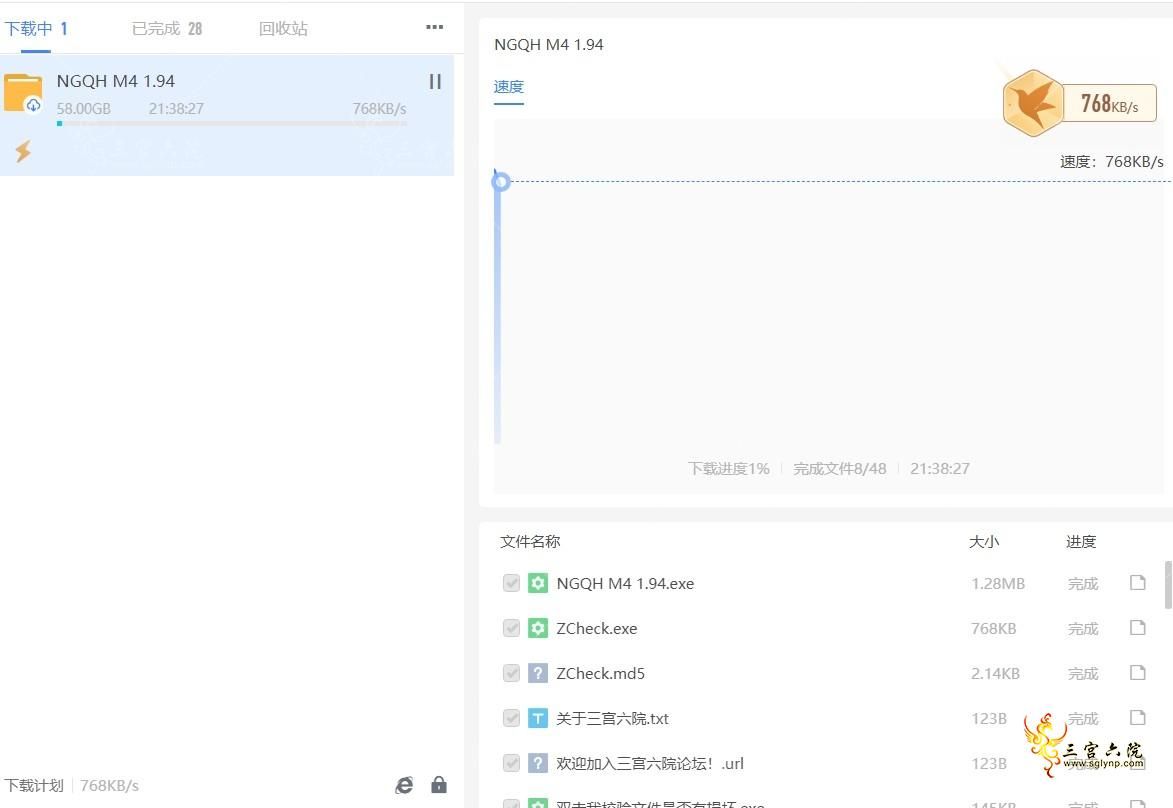Viewport: 1173px width, 808px height.
Task: Click 123B size of 关于三宫六院.txt
Action: tap(989, 718)
